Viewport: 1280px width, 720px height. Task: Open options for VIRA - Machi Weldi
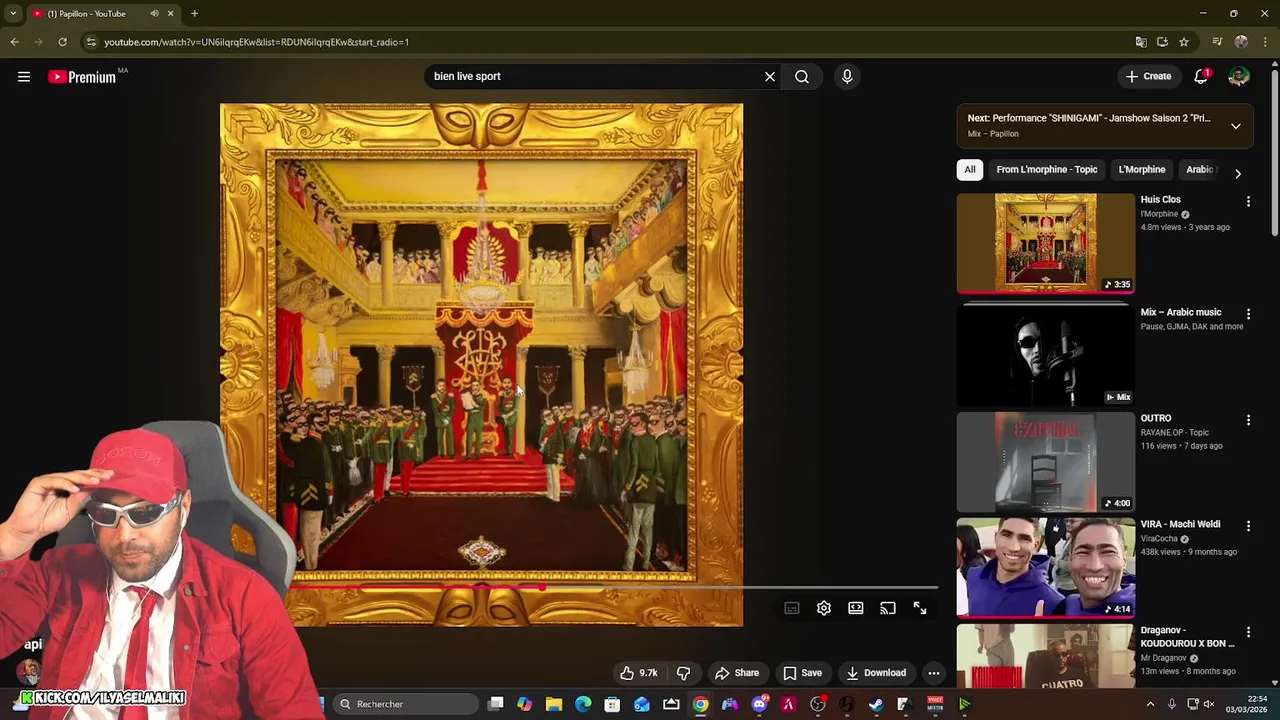pyautogui.click(x=1248, y=526)
